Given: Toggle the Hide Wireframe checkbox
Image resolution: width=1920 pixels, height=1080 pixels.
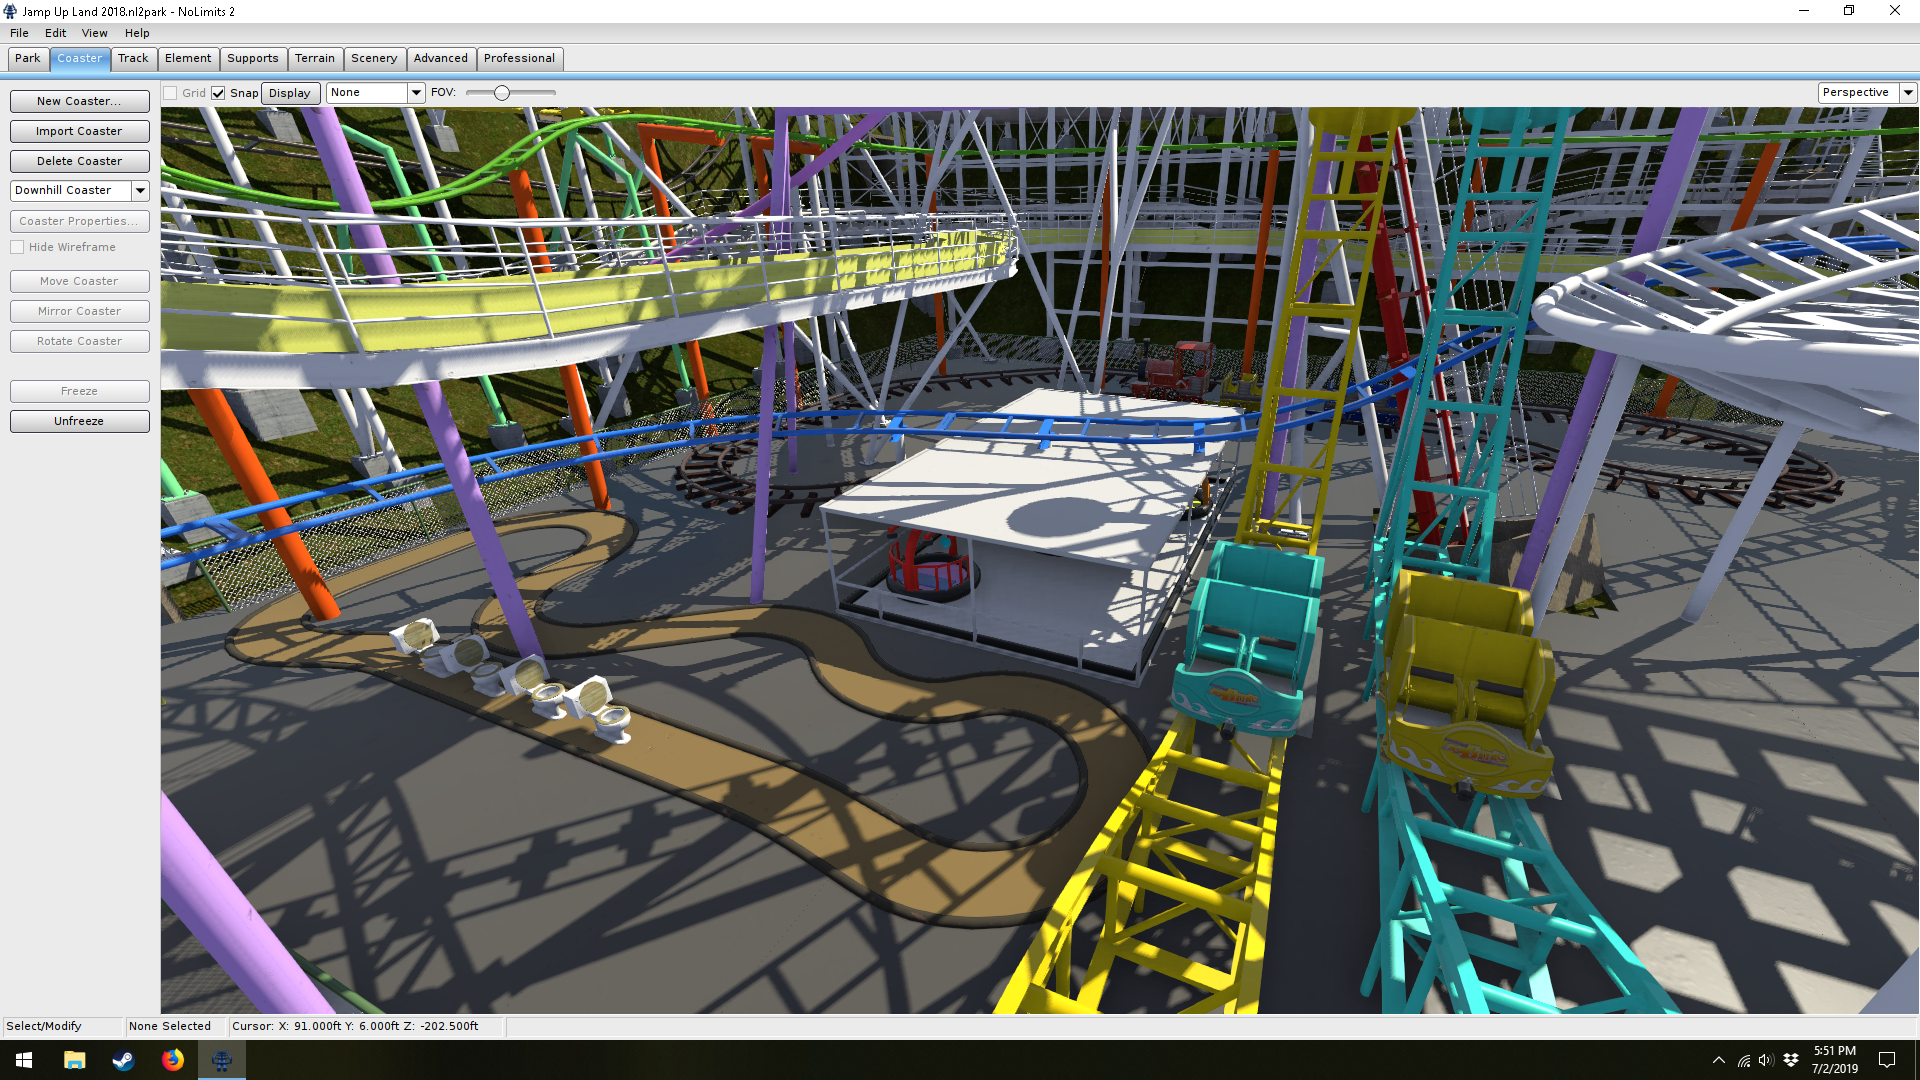Looking at the screenshot, I should tap(18, 247).
